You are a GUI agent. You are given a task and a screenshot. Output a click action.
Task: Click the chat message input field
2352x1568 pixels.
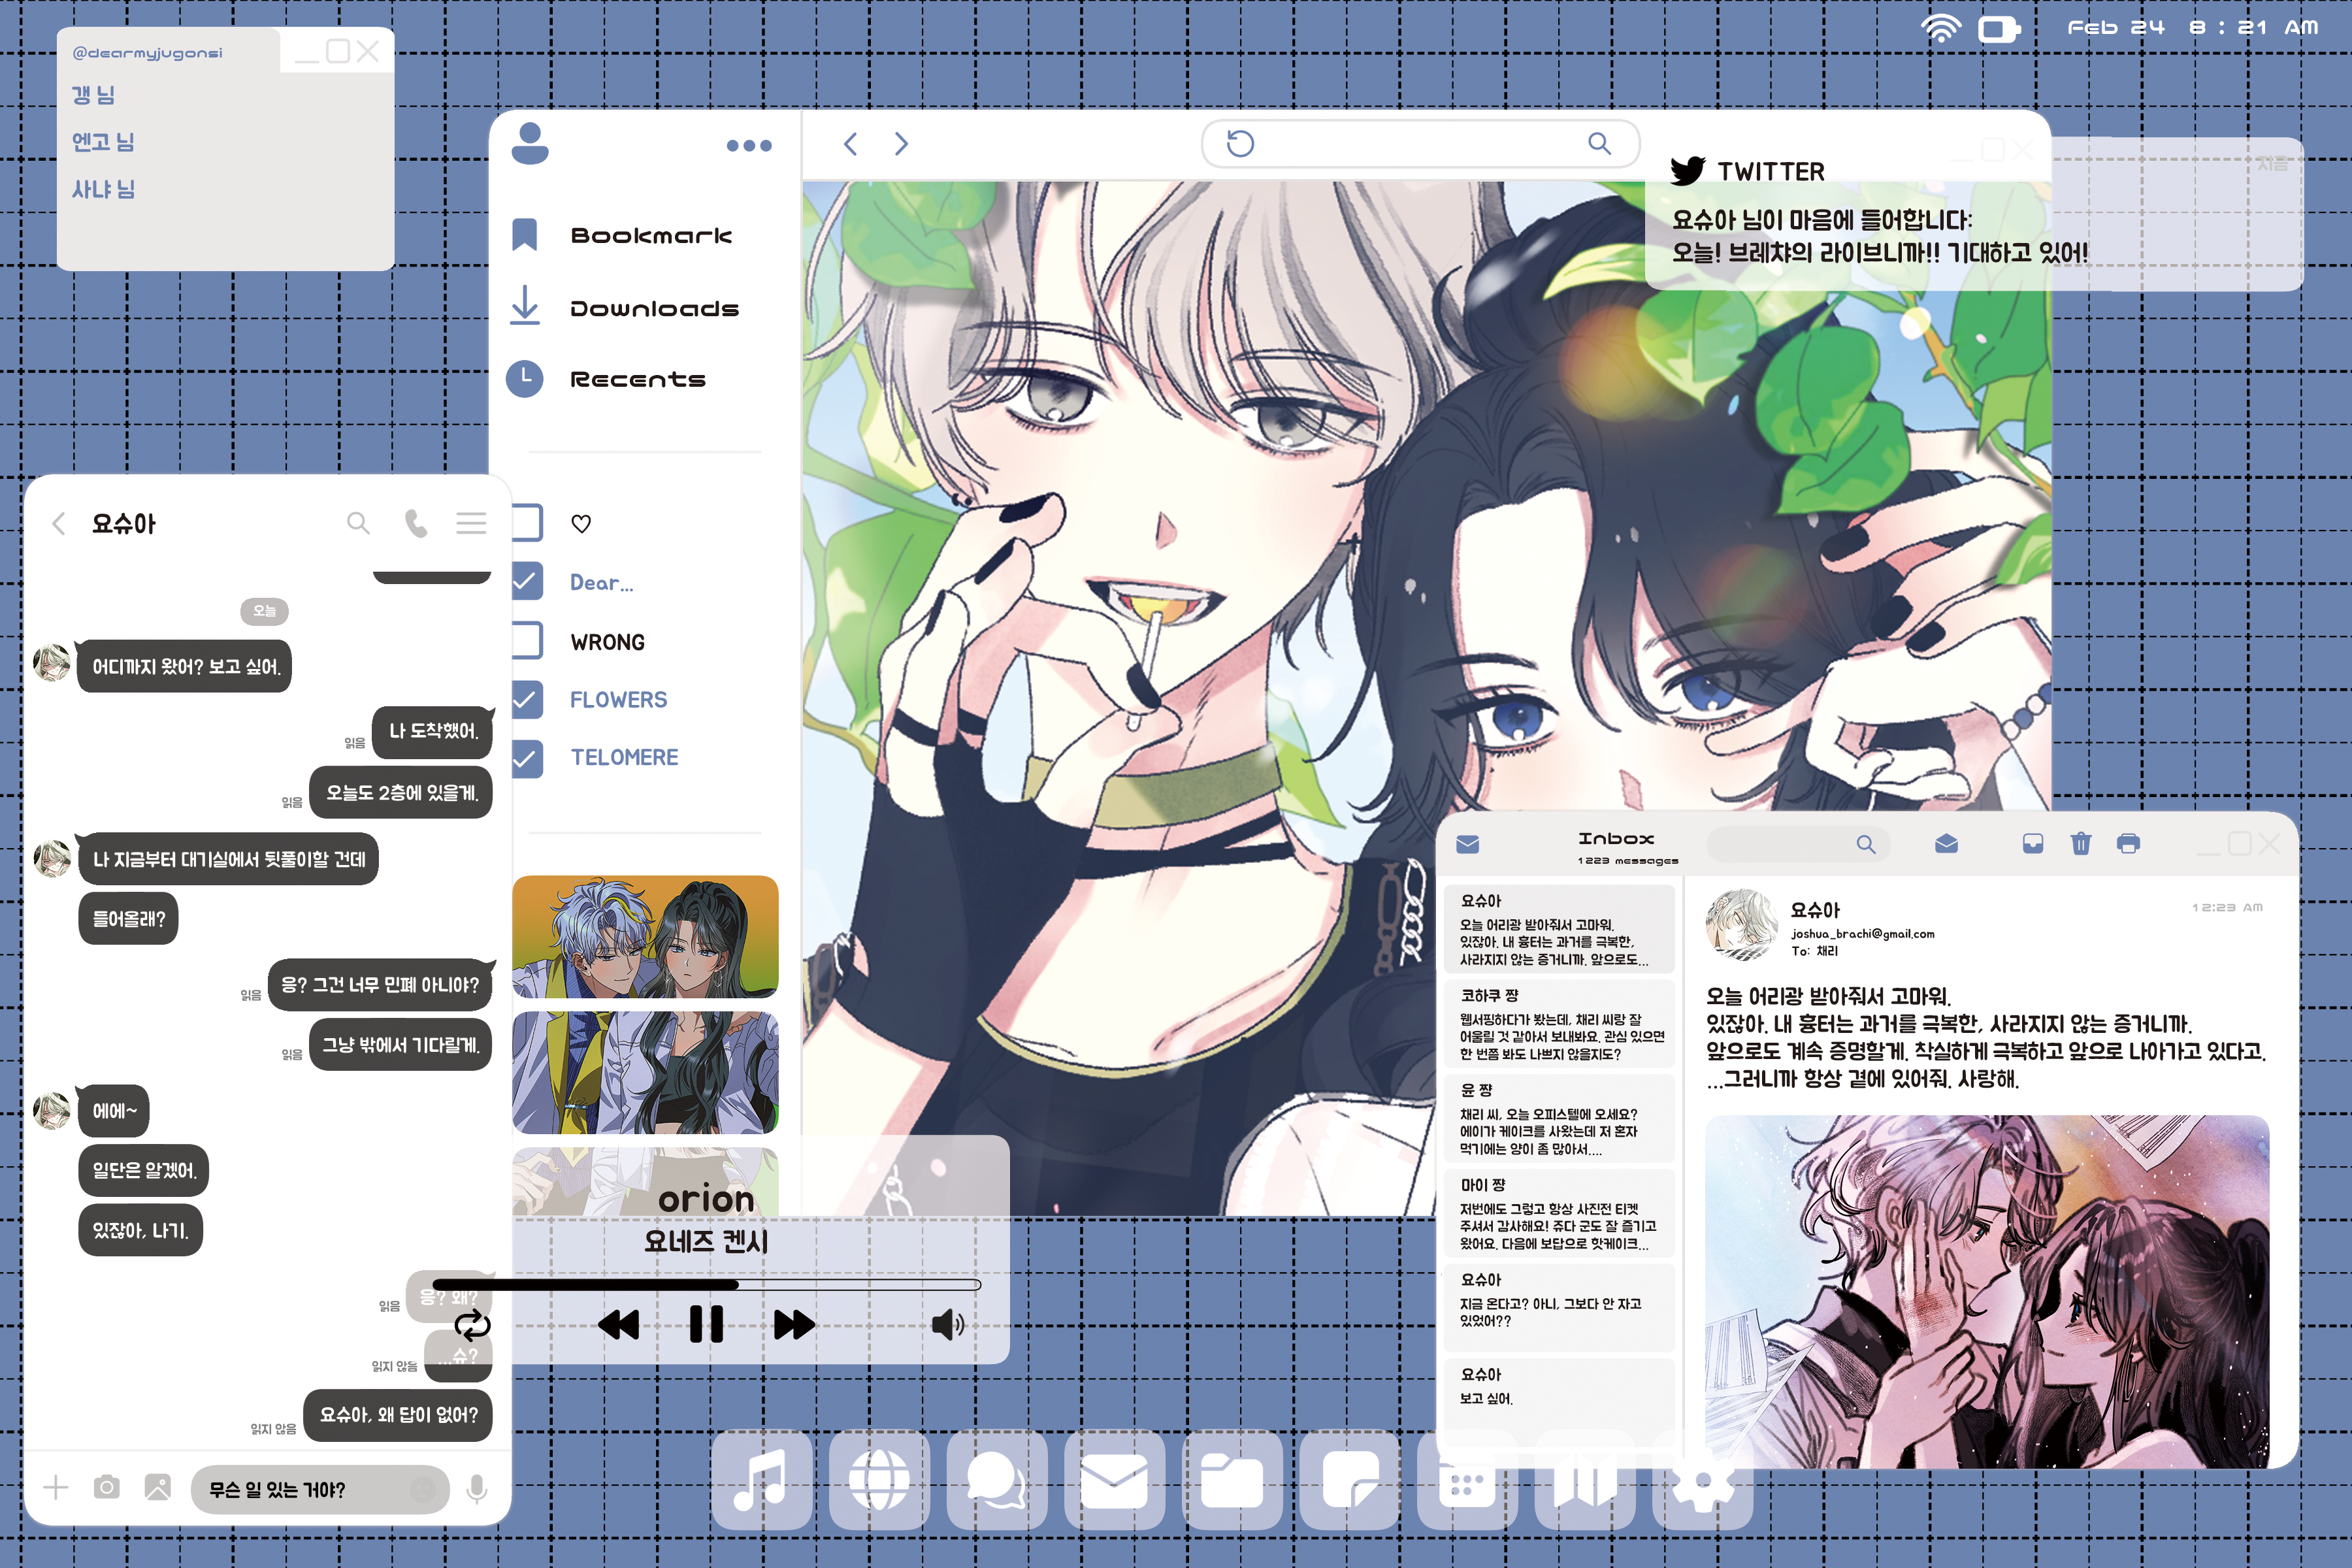[x=320, y=1490]
